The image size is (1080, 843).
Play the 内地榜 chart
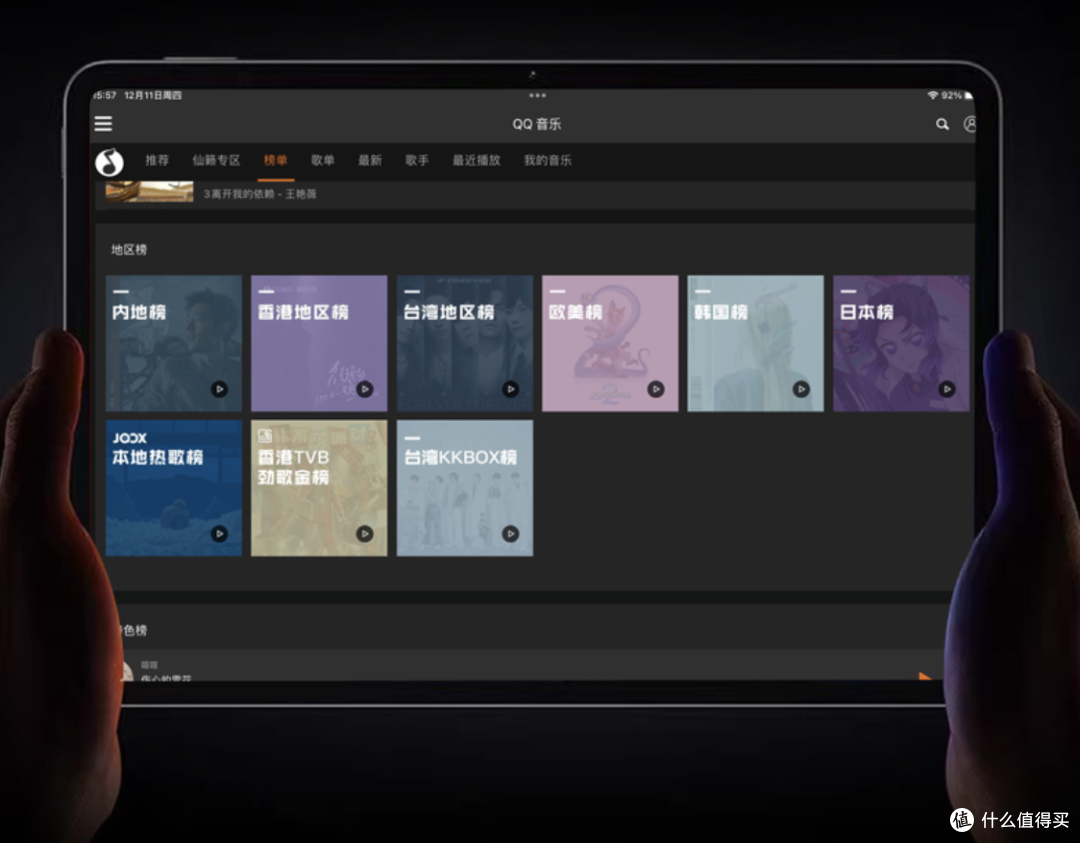tap(220, 389)
